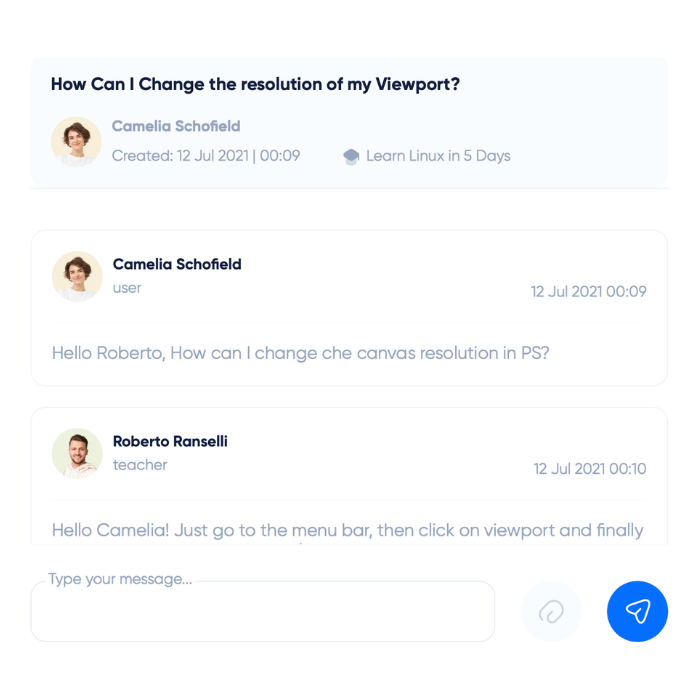
Task: Click Roberto Ranselli's profile avatar
Action: (77, 453)
